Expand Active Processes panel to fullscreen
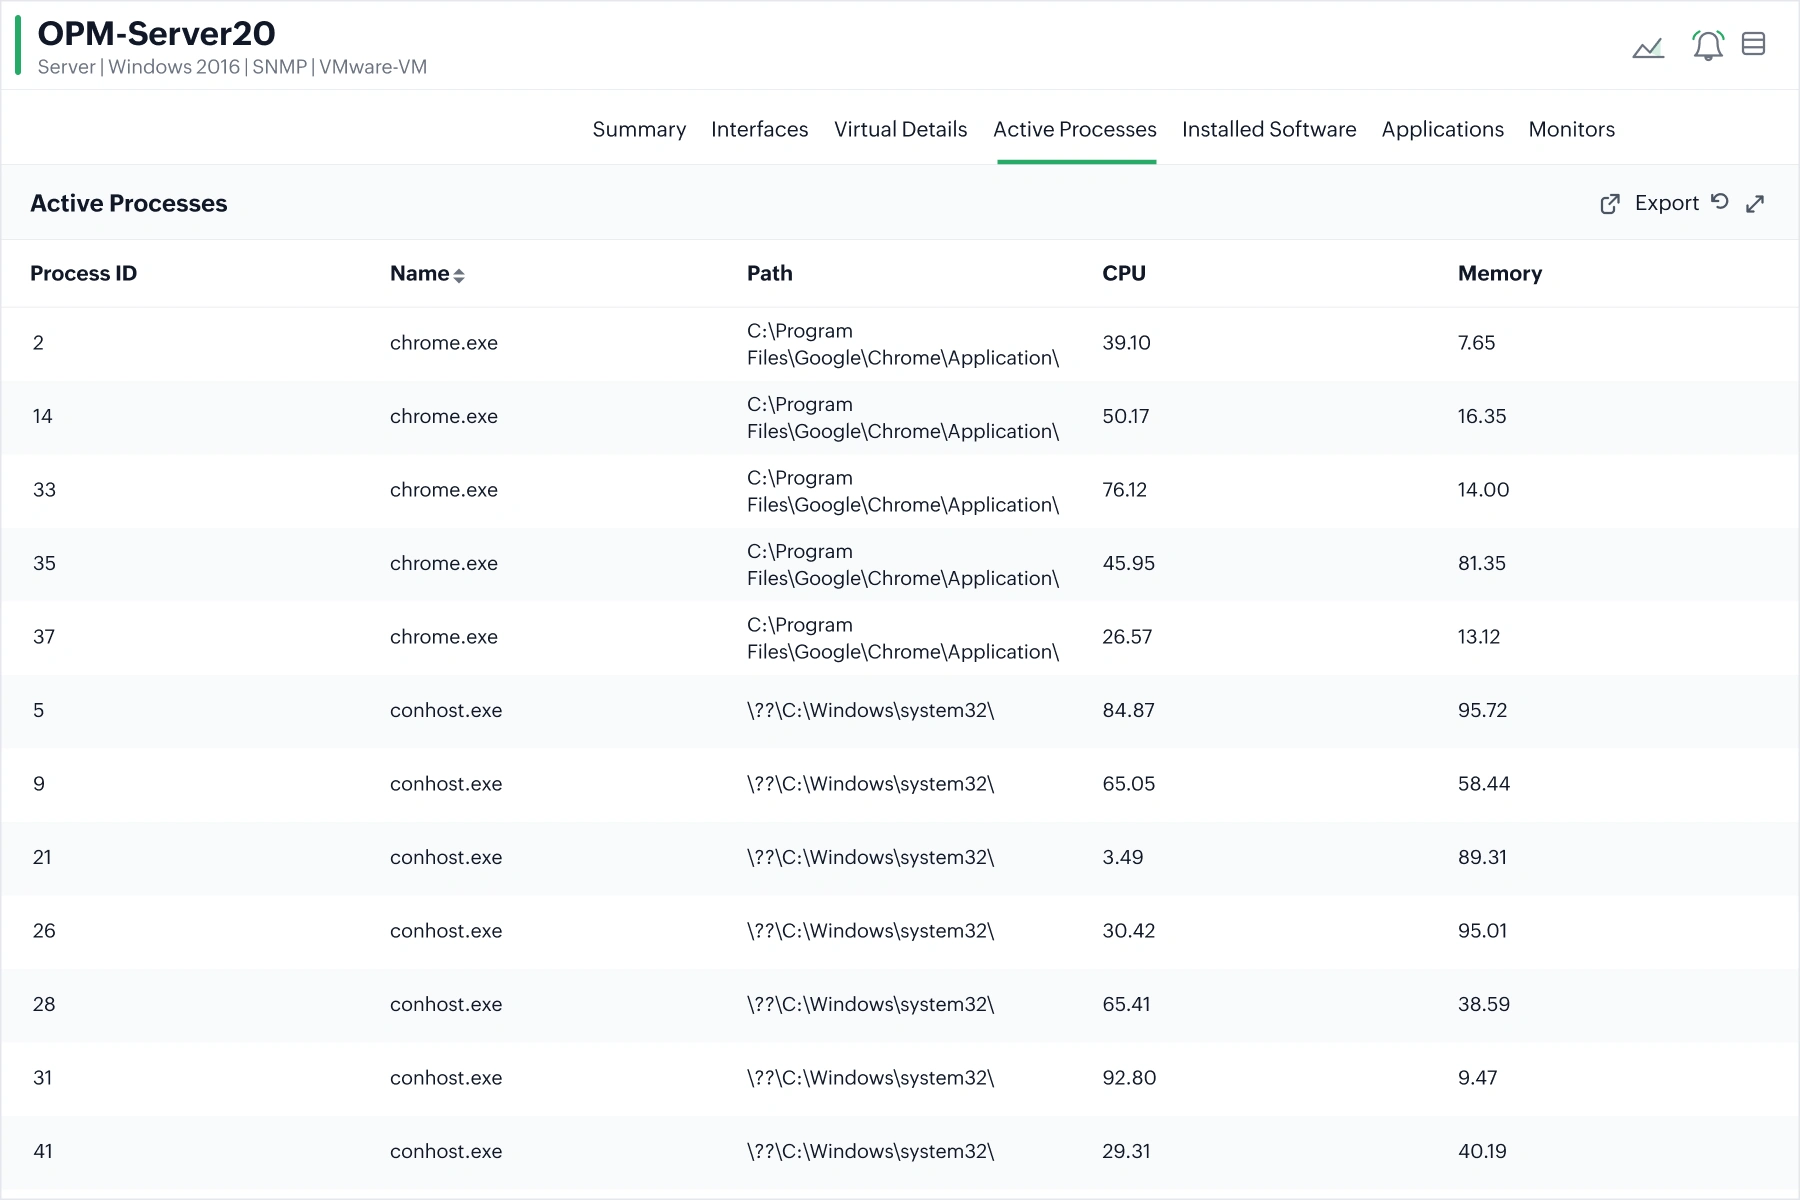1800x1200 pixels. (1755, 204)
